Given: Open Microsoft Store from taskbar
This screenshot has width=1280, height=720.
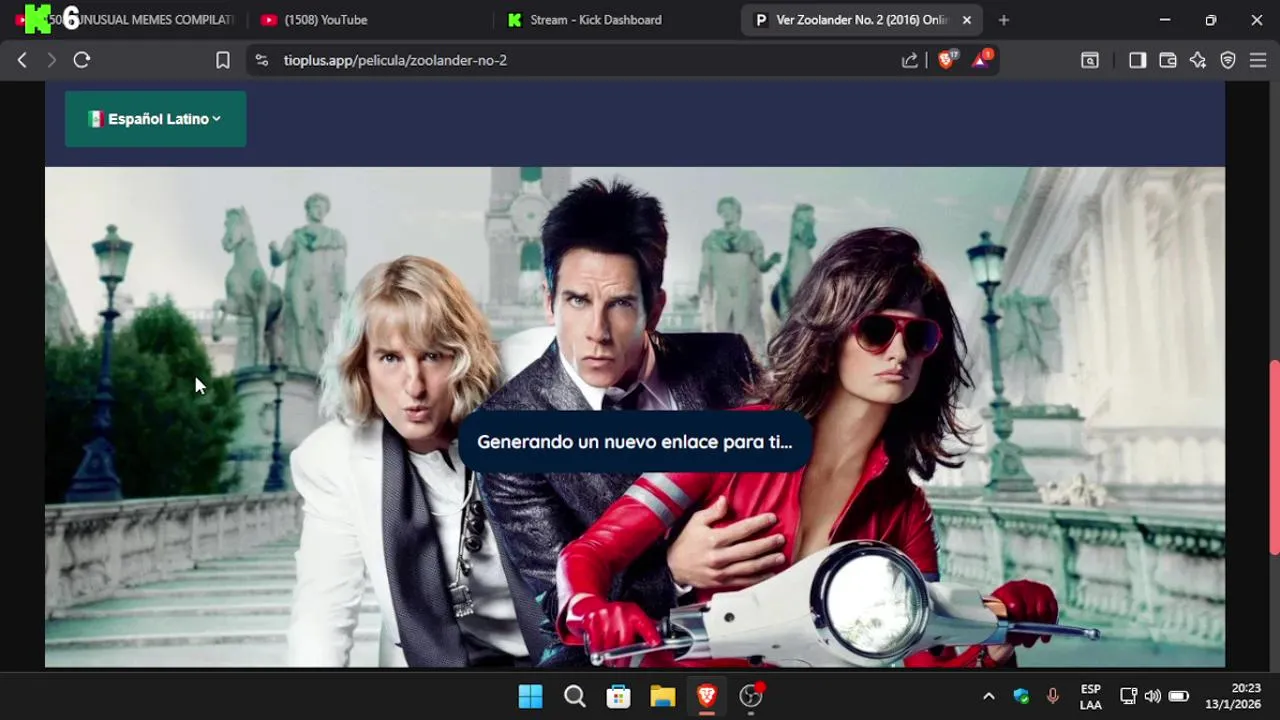Looking at the screenshot, I should tap(619, 696).
